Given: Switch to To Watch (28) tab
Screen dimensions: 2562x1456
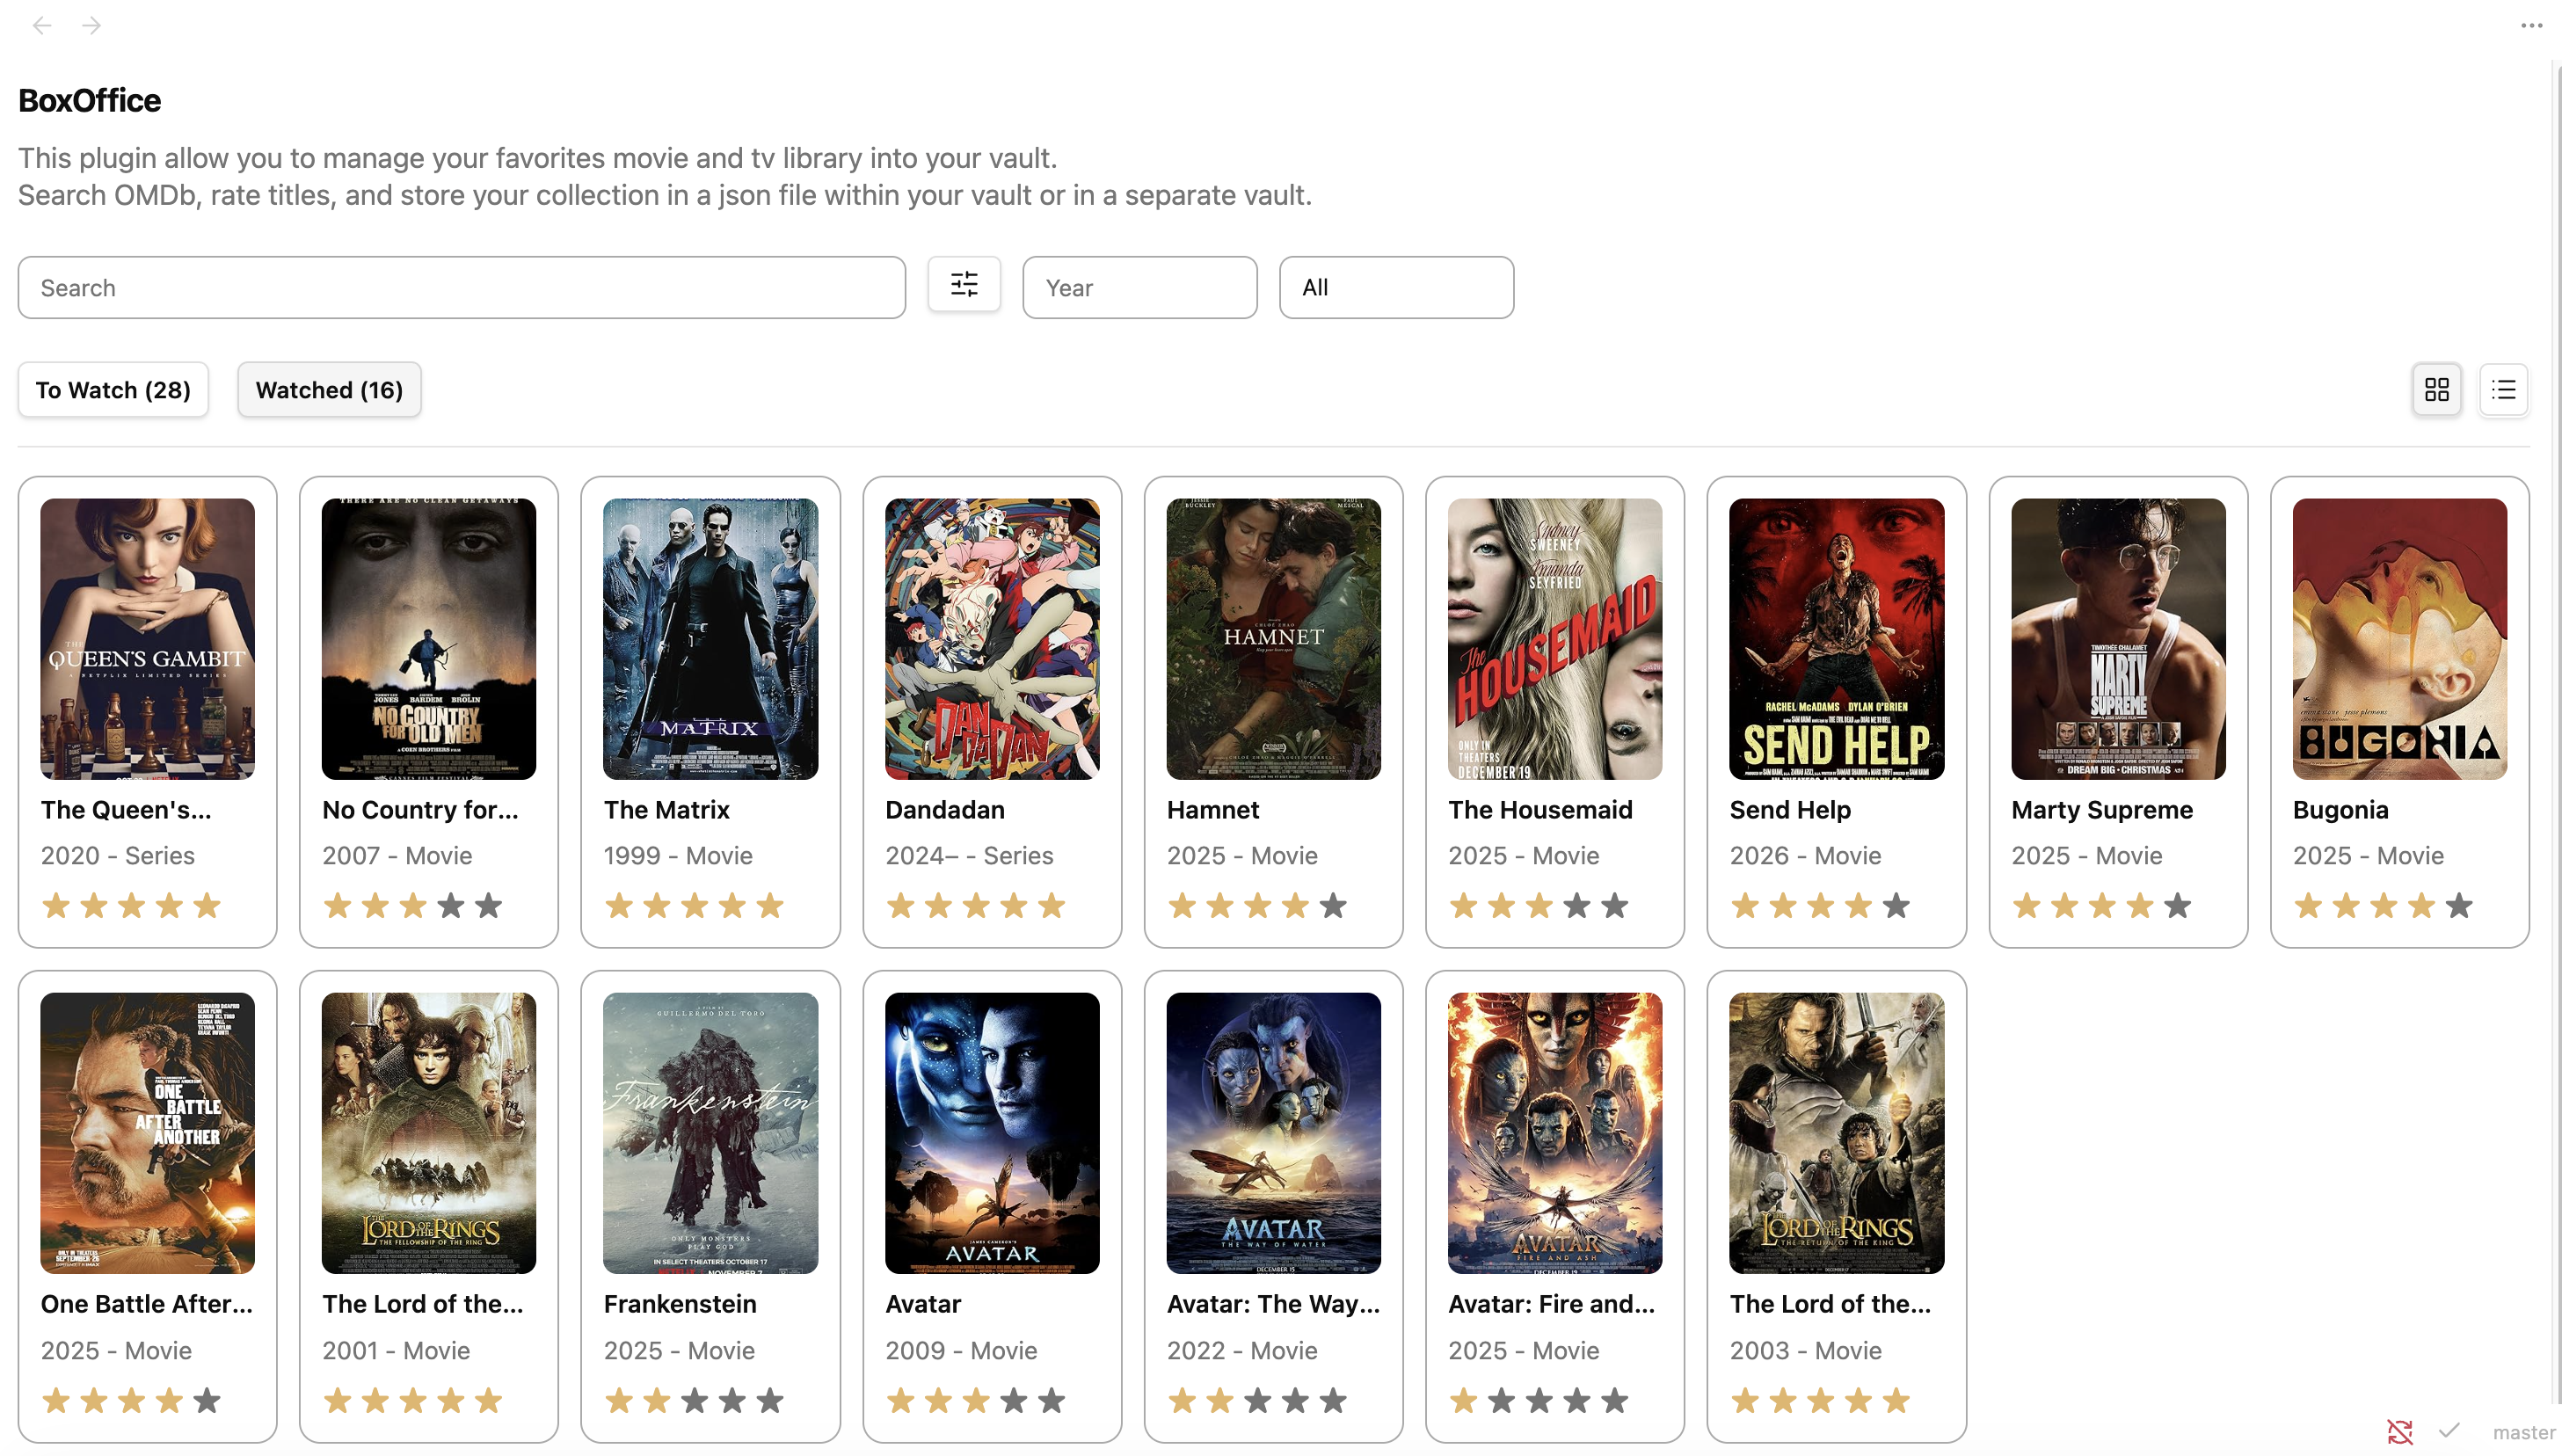Looking at the screenshot, I should [x=113, y=390].
